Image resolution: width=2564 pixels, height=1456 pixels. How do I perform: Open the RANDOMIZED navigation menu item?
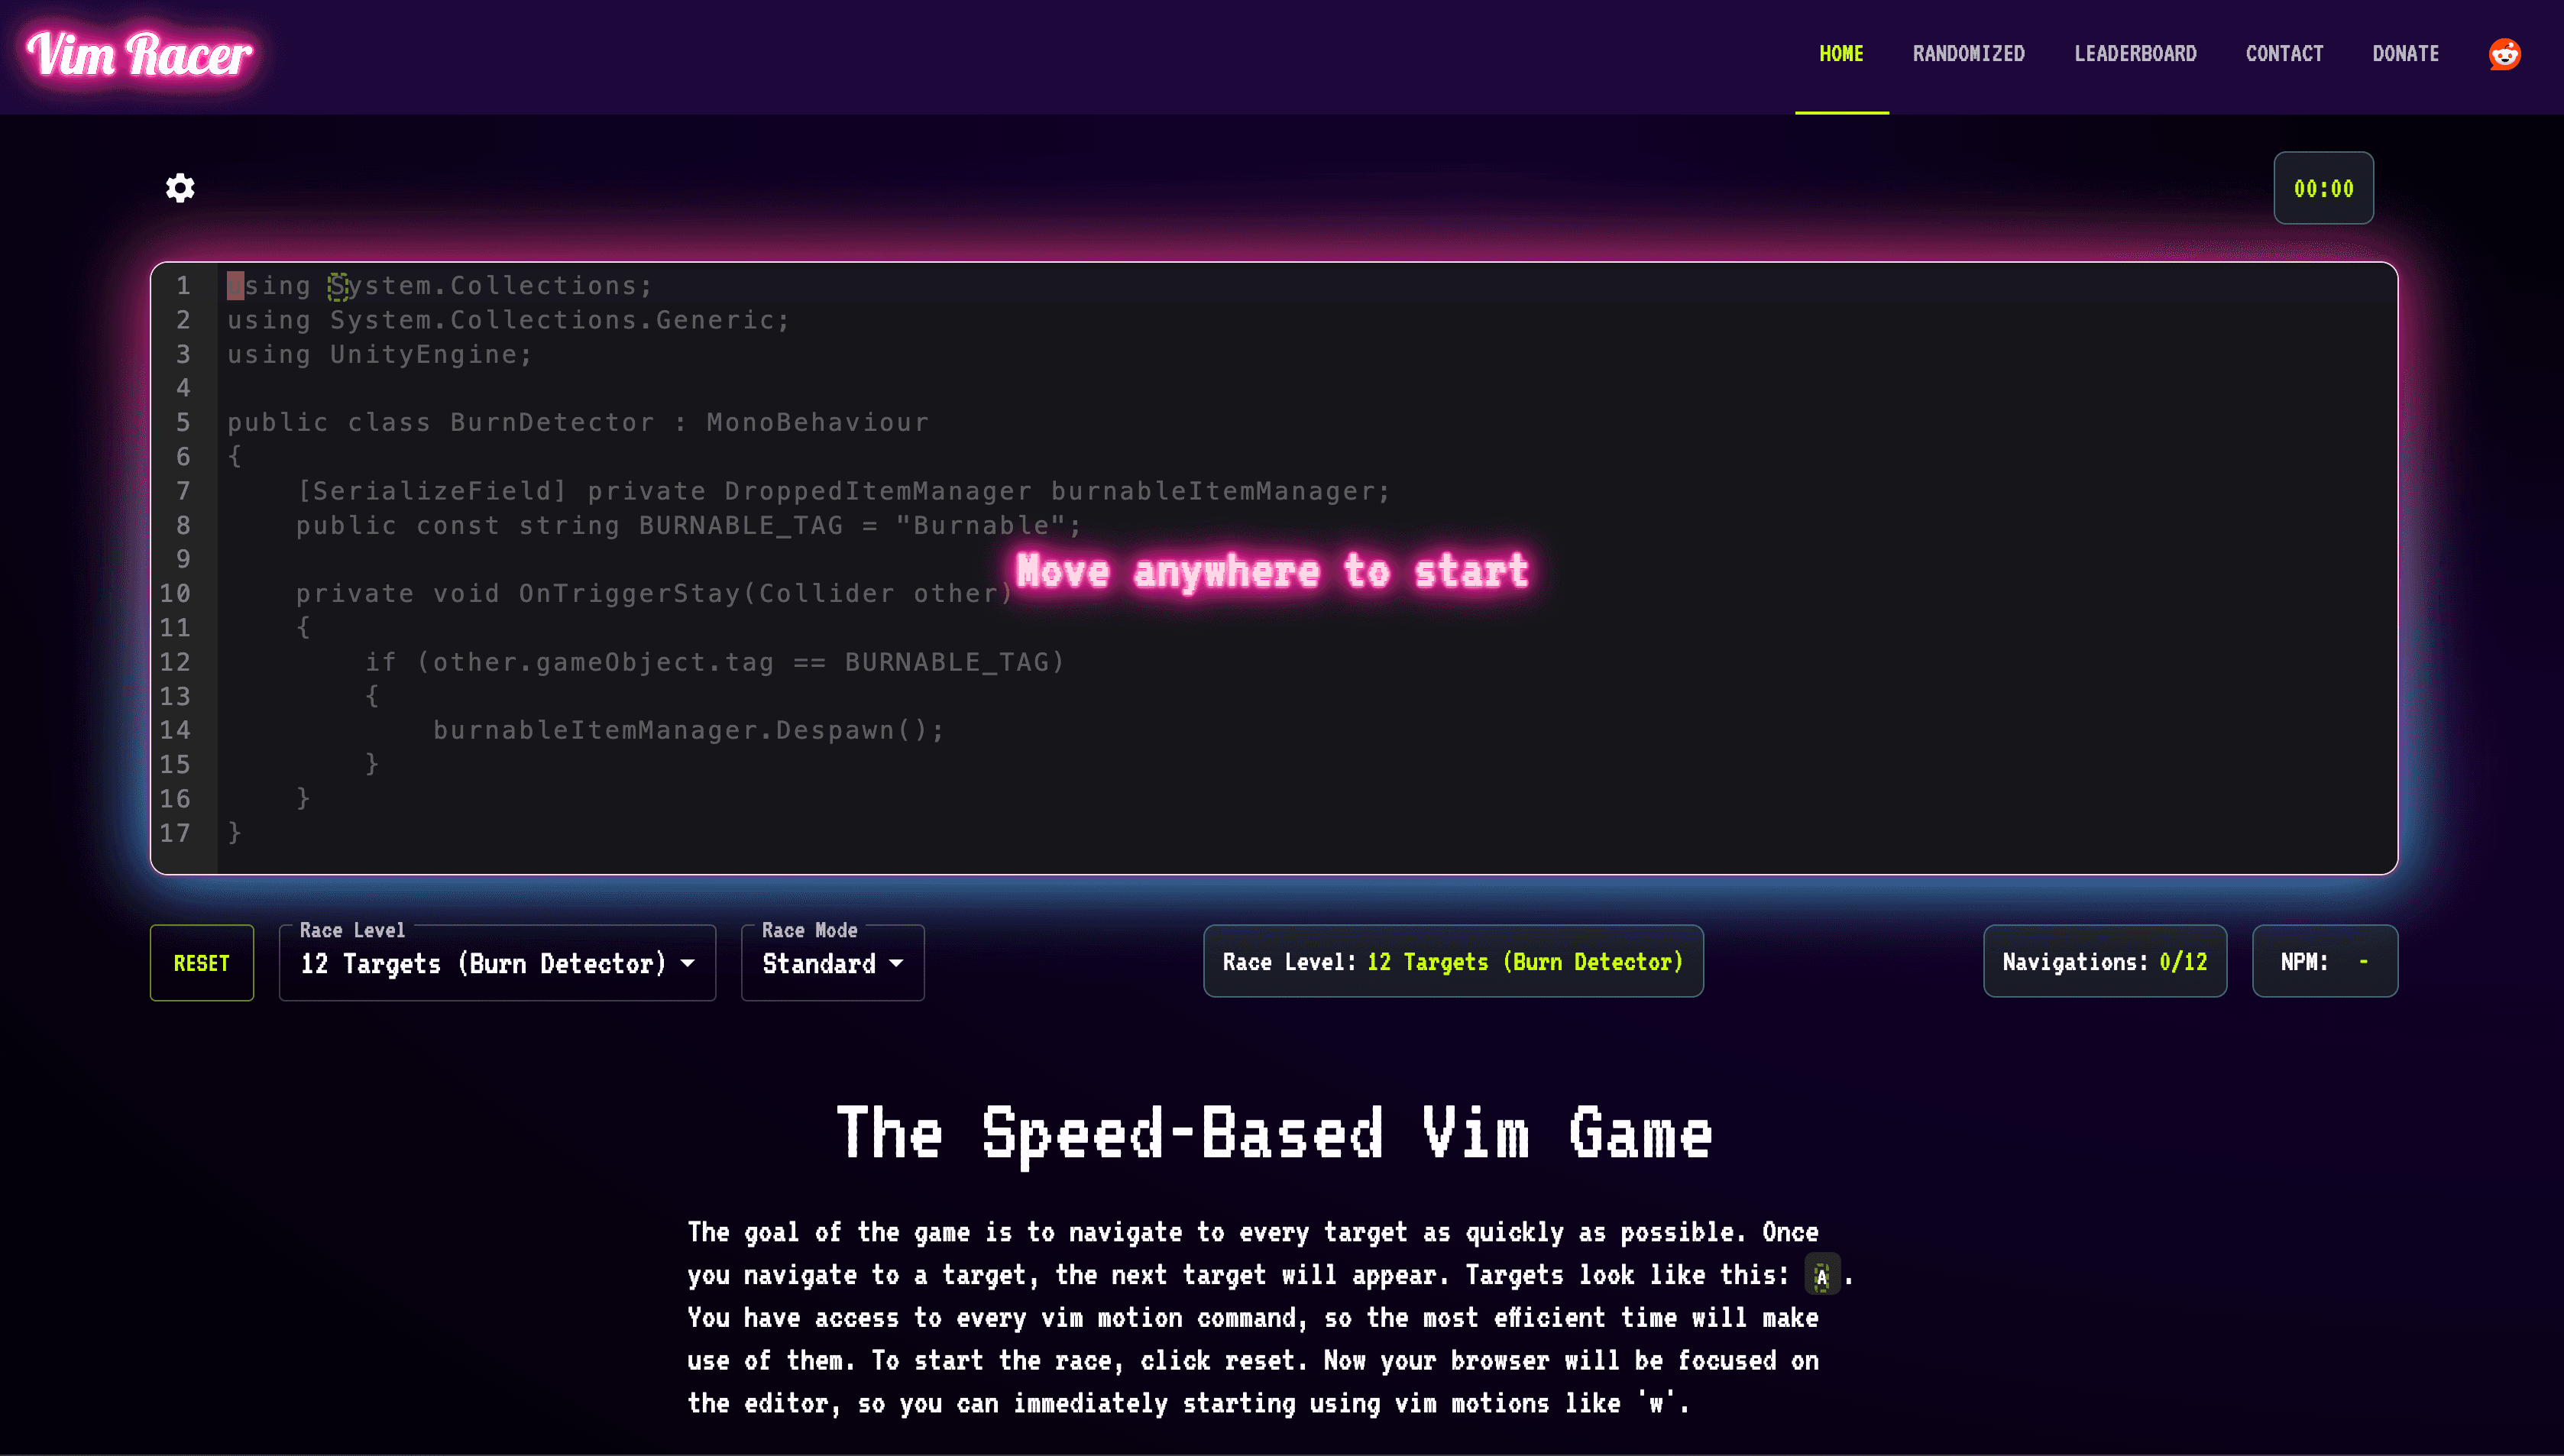coord(1969,53)
